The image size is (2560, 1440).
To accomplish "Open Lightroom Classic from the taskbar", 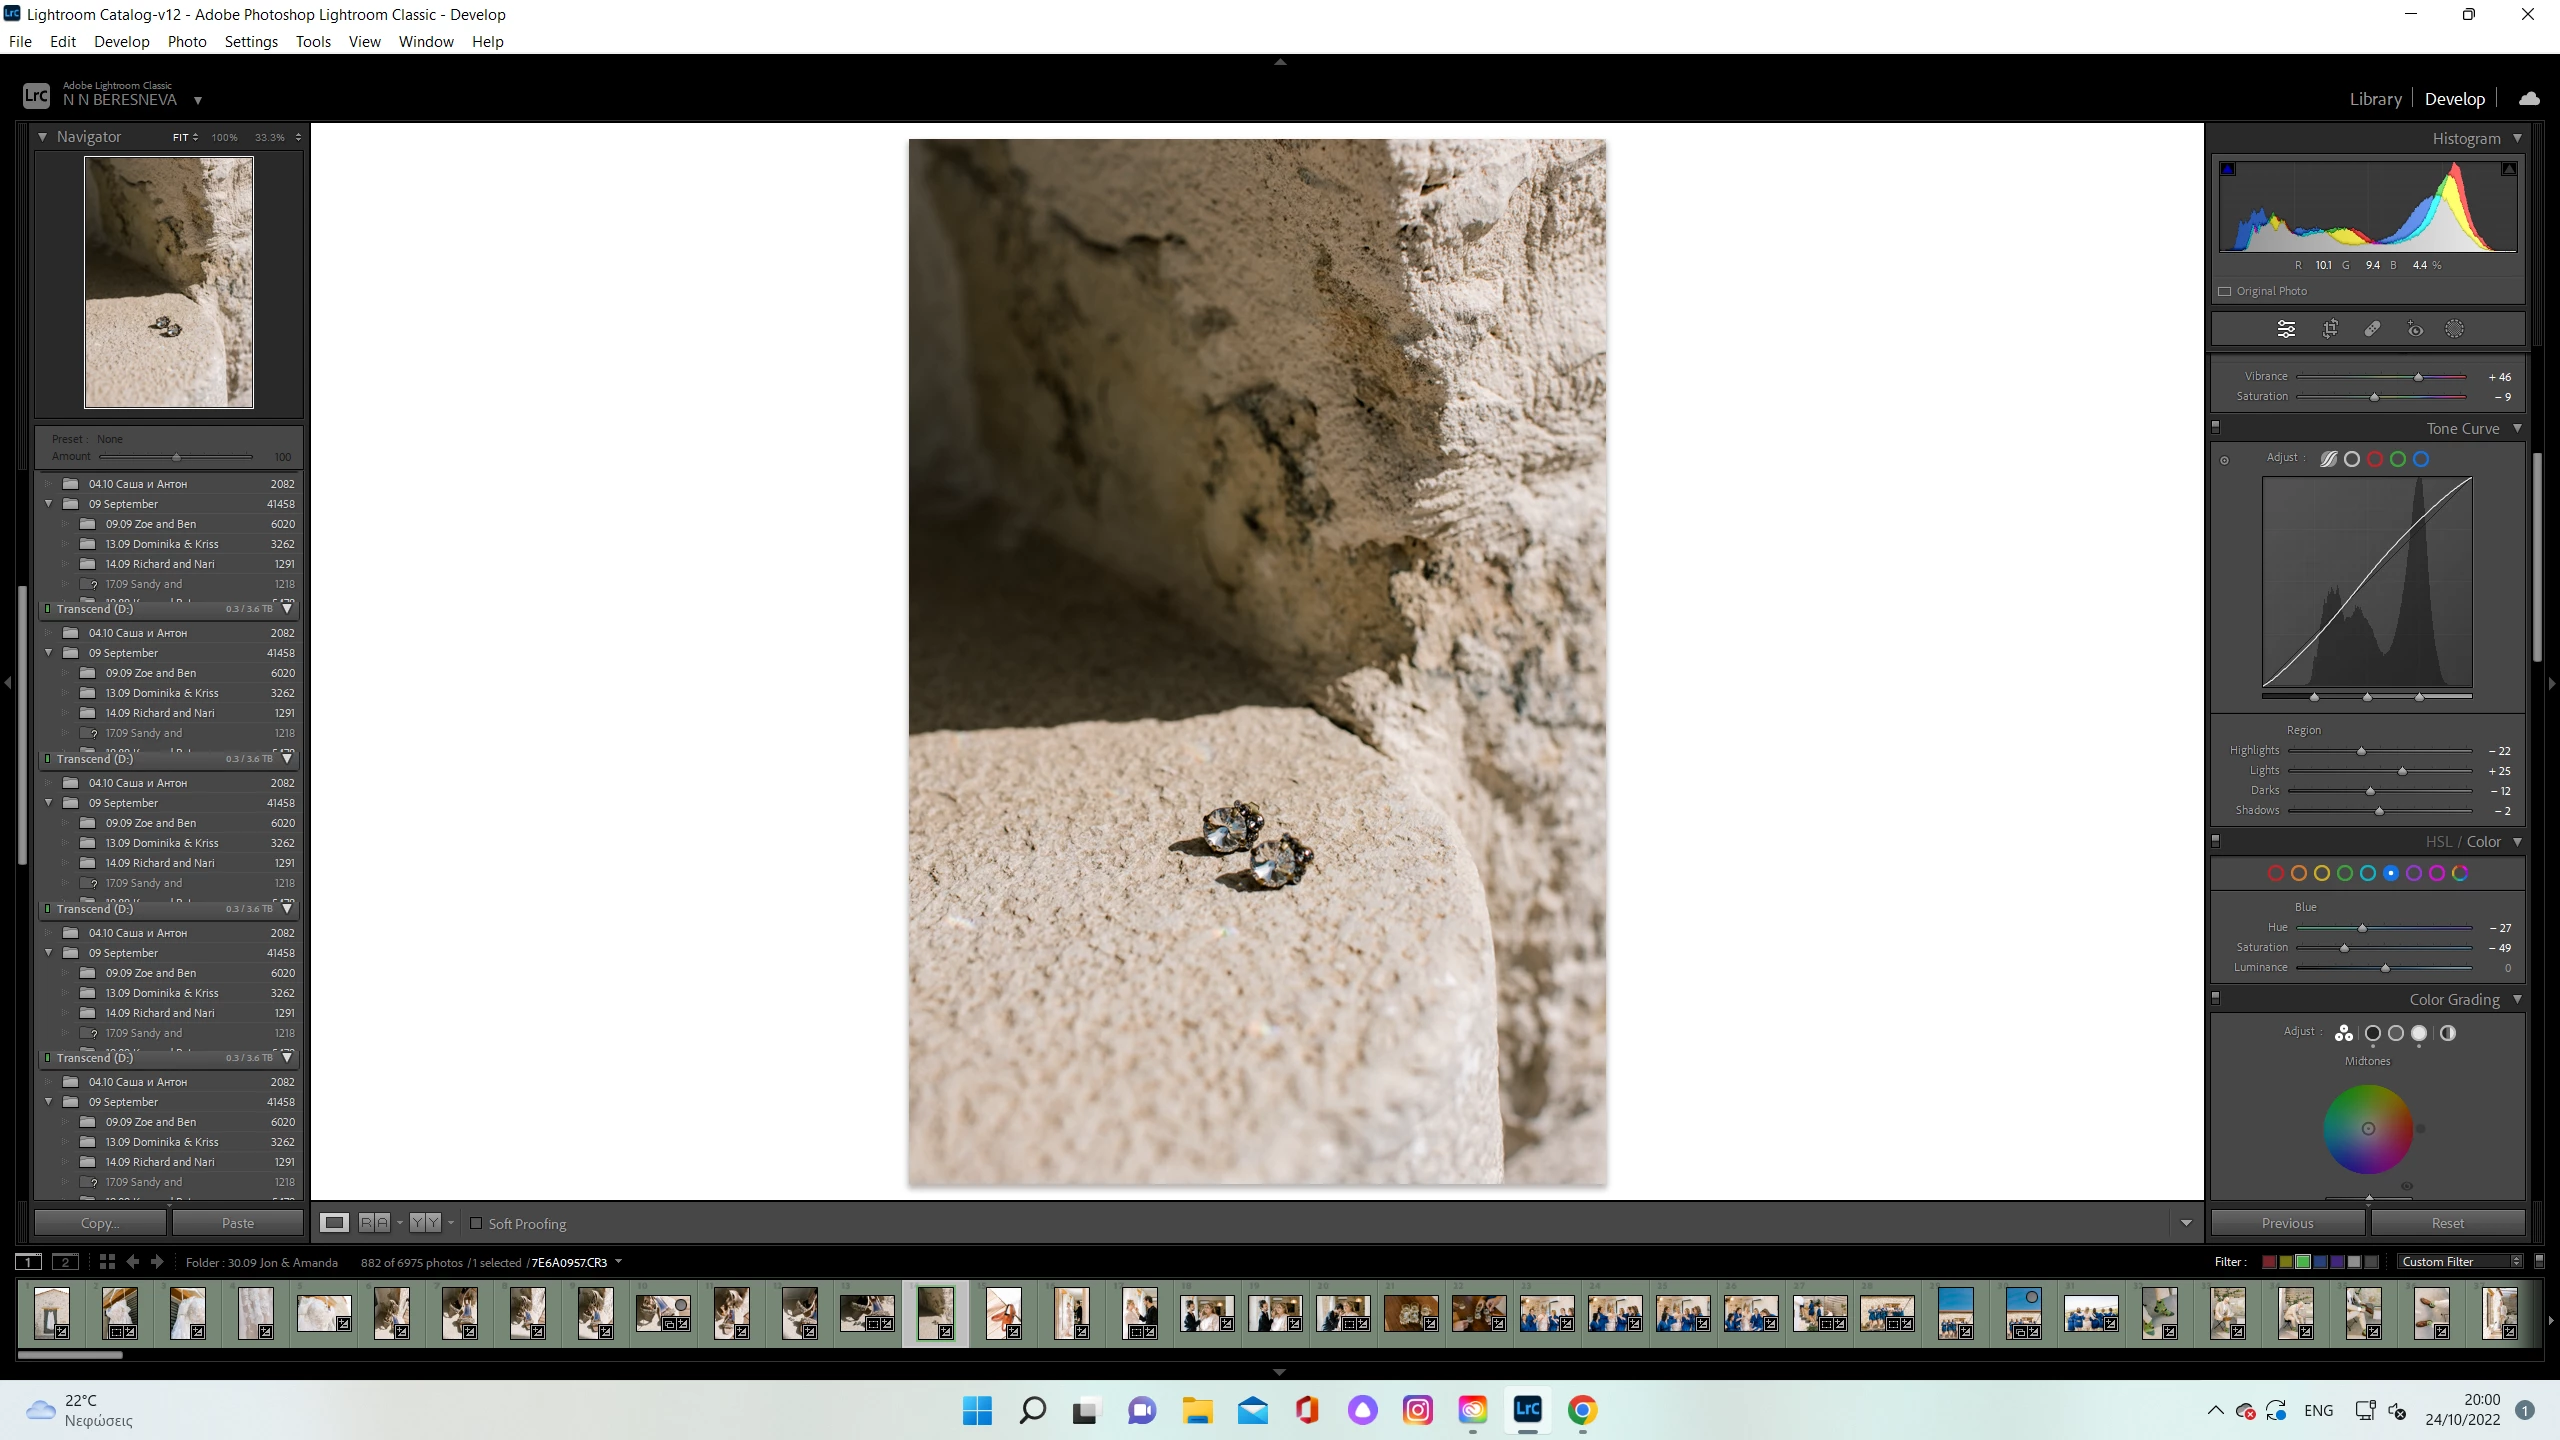I will (x=1527, y=1410).
